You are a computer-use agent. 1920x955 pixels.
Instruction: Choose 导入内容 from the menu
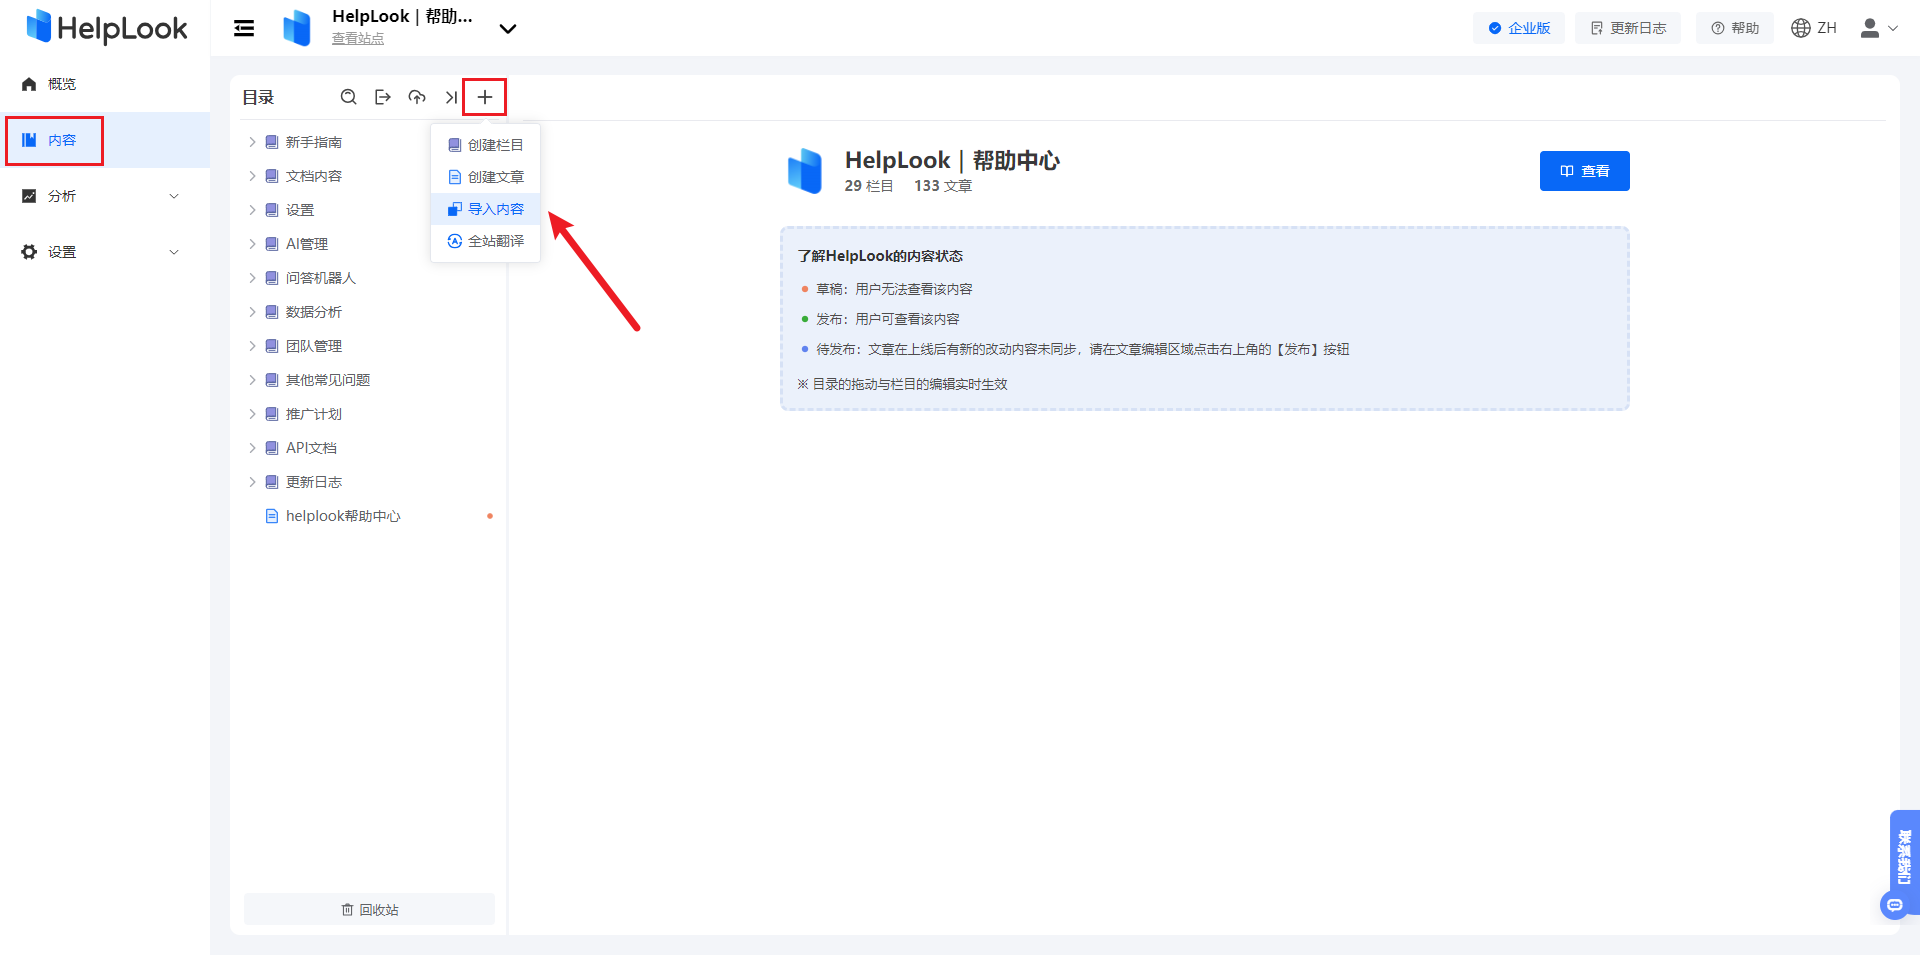(485, 209)
